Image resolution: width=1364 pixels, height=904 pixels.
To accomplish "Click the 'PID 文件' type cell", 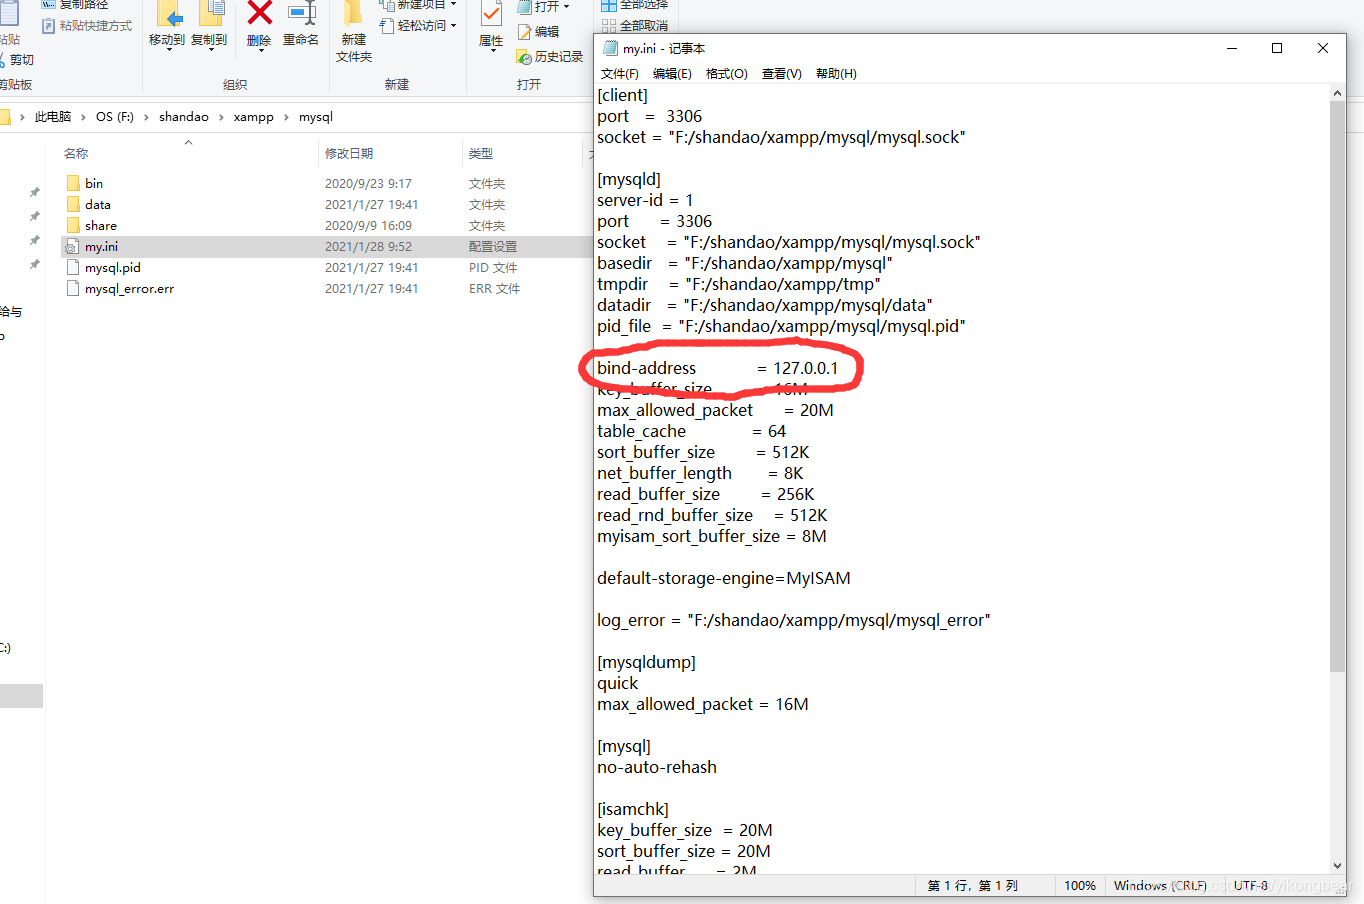I will 493,267.
